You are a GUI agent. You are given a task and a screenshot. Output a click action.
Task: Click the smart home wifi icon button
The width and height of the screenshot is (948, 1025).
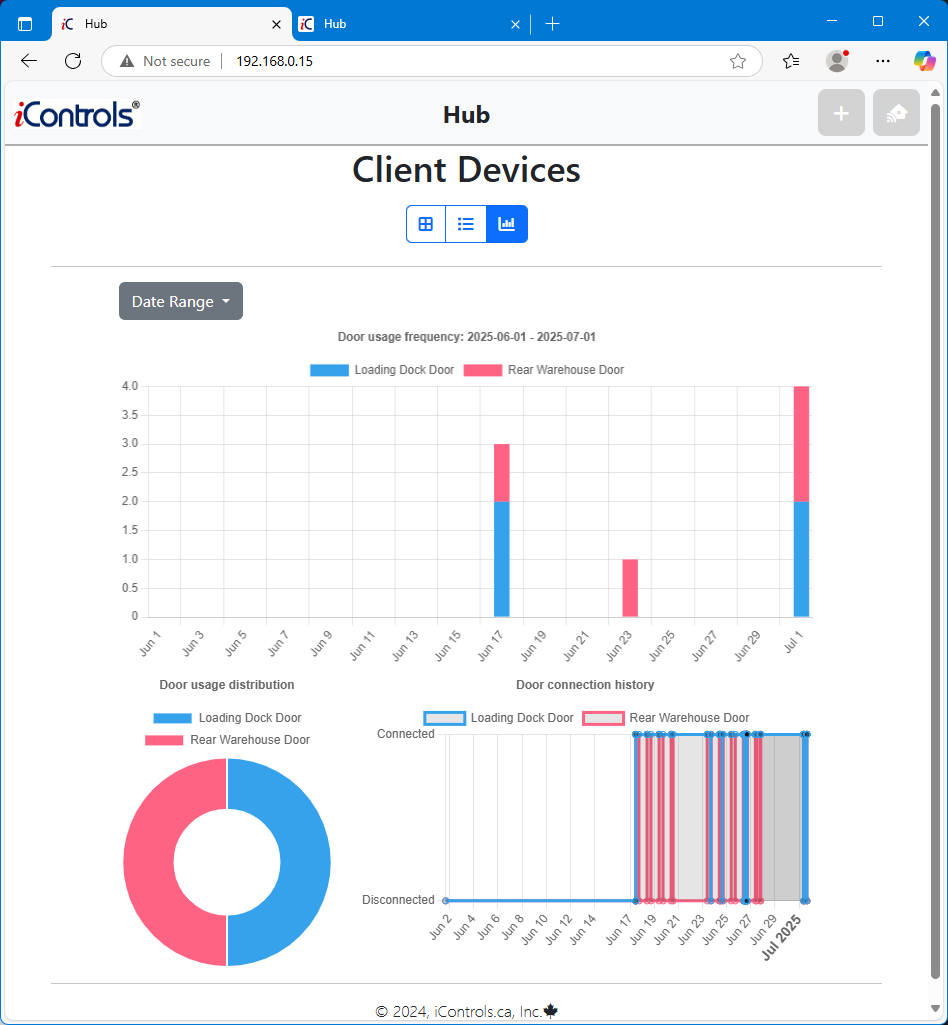[896, 112]
